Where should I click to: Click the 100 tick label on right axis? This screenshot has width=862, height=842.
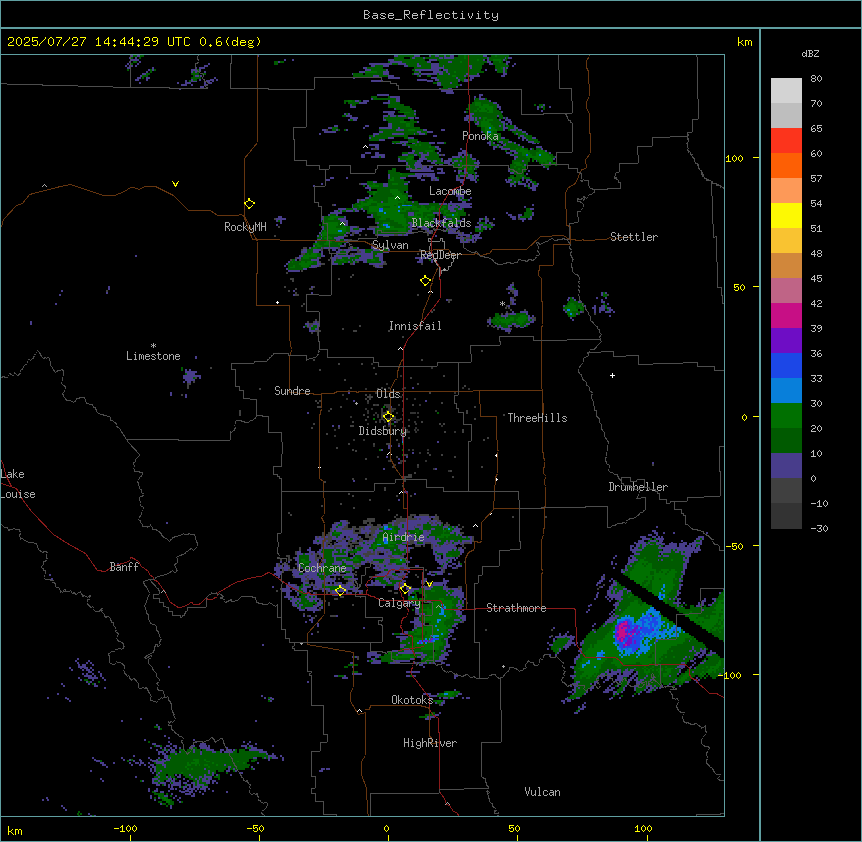(734, 158)
